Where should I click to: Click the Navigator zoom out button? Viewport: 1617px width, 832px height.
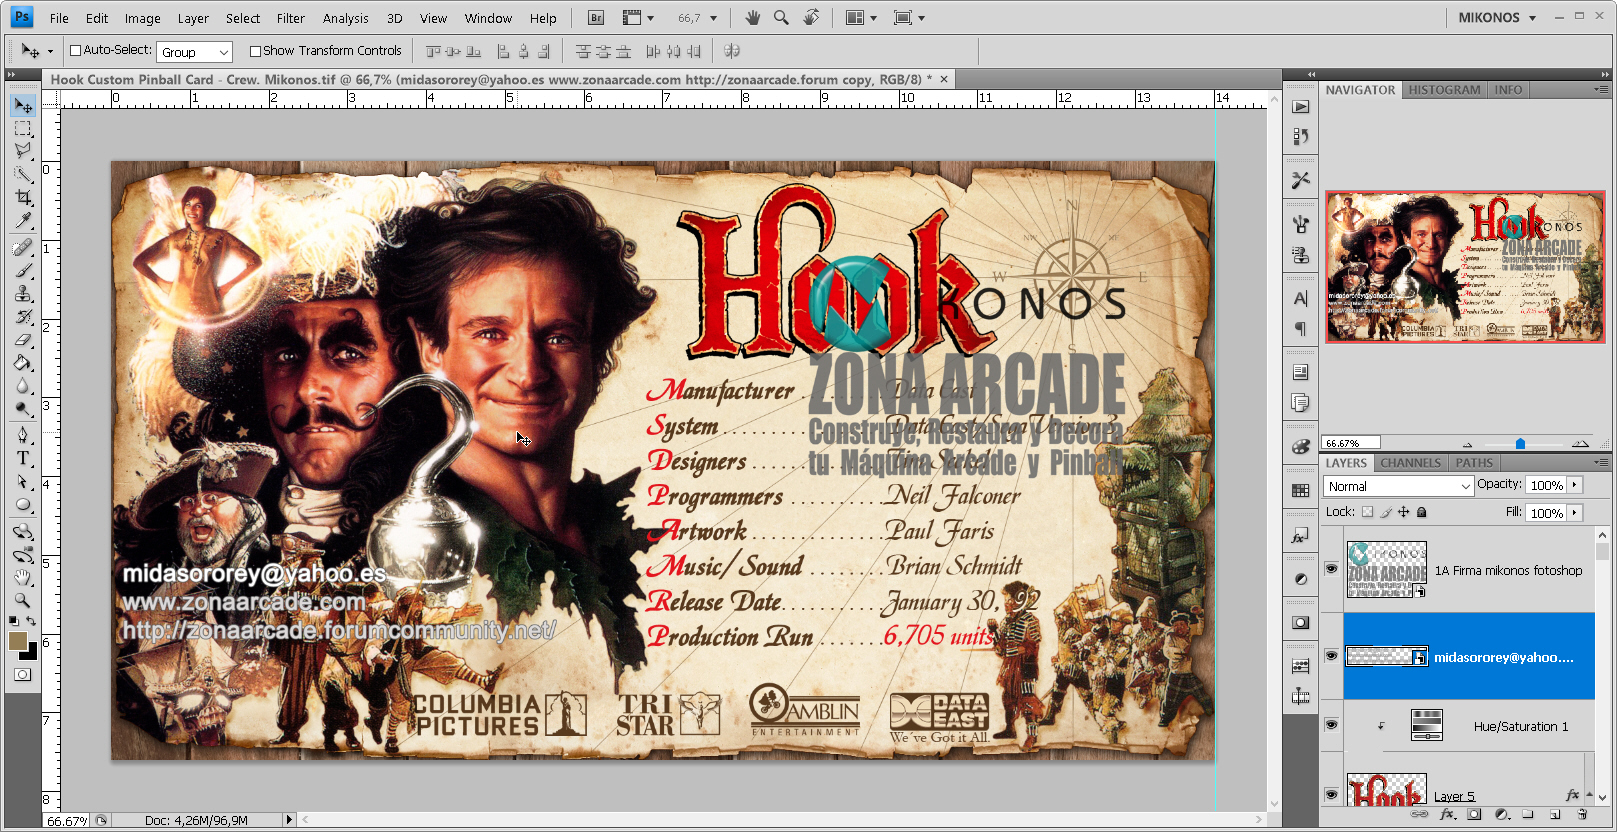click(x=1468, y=444)
